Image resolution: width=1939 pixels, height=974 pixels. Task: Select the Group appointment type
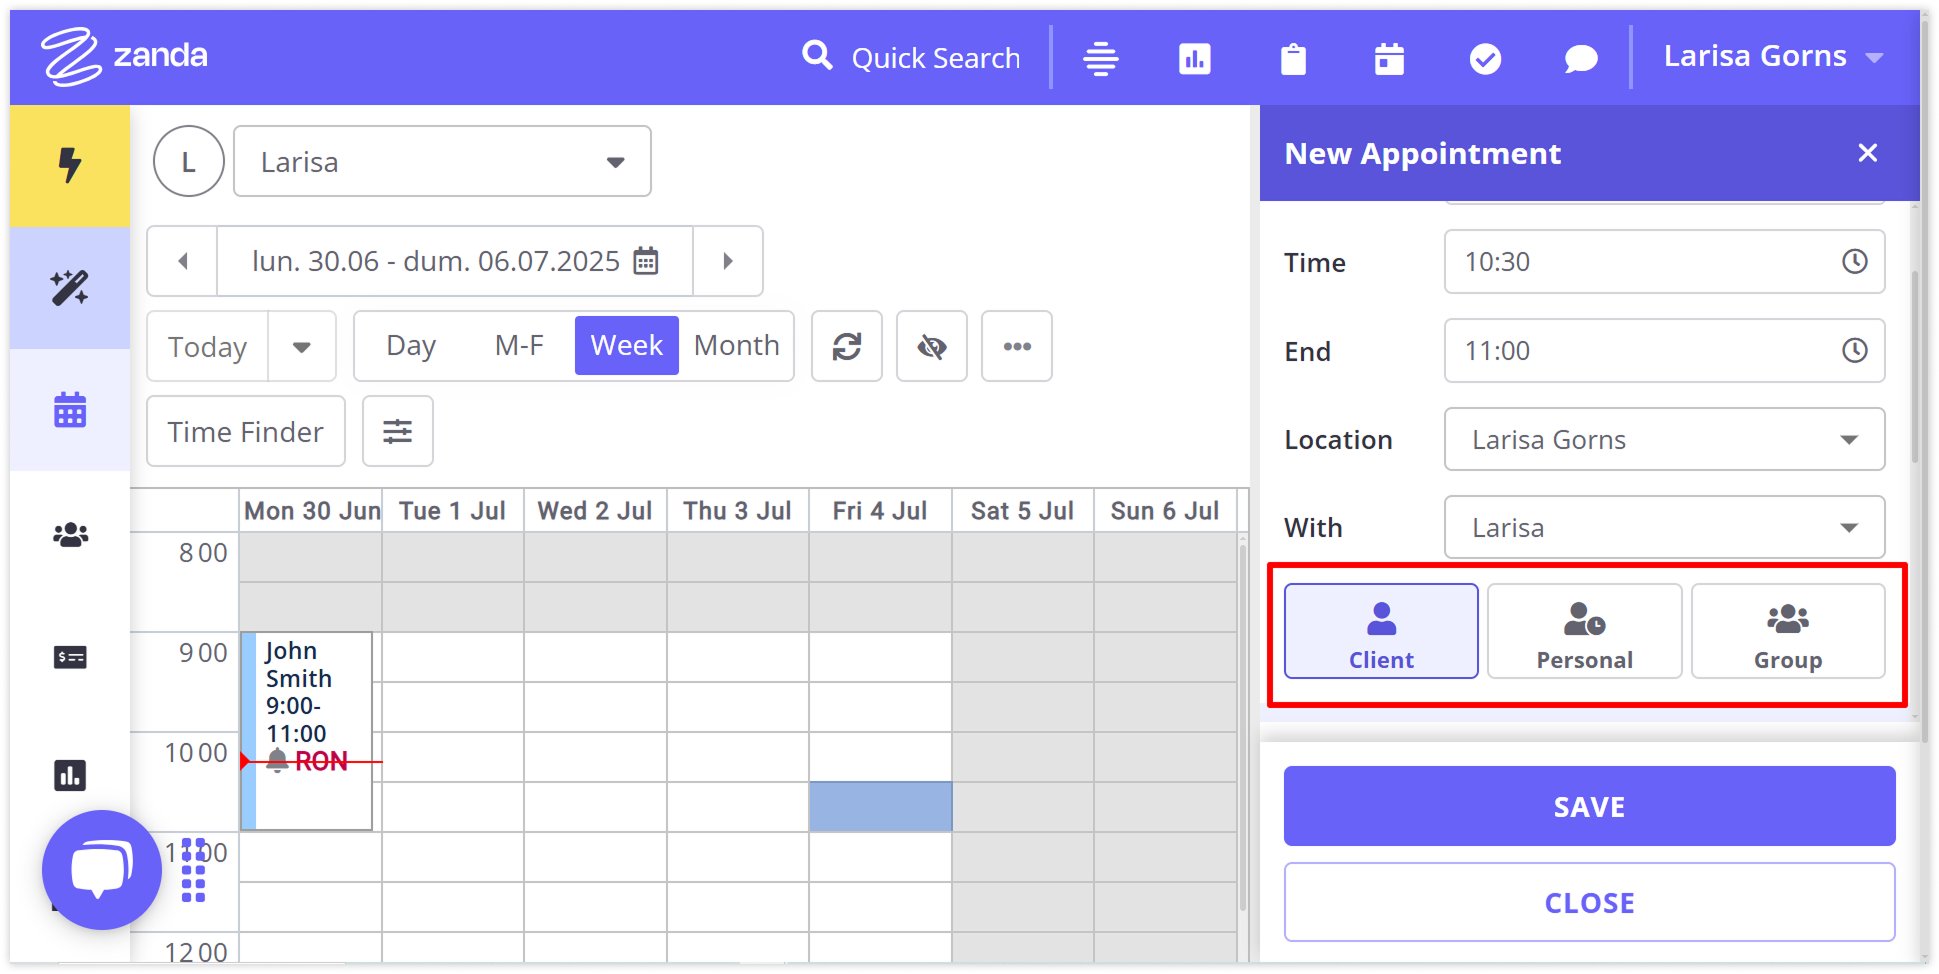click(x=1787, y=631)
